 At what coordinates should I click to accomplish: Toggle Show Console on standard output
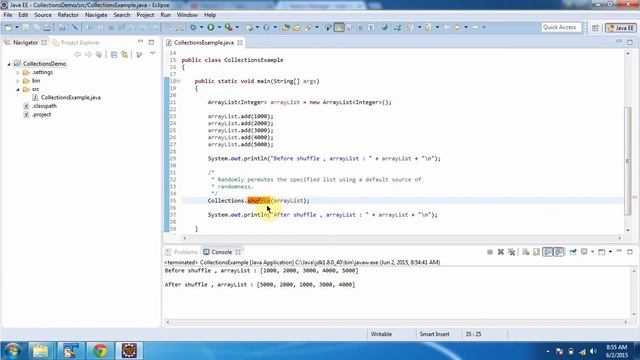point(547,252)
